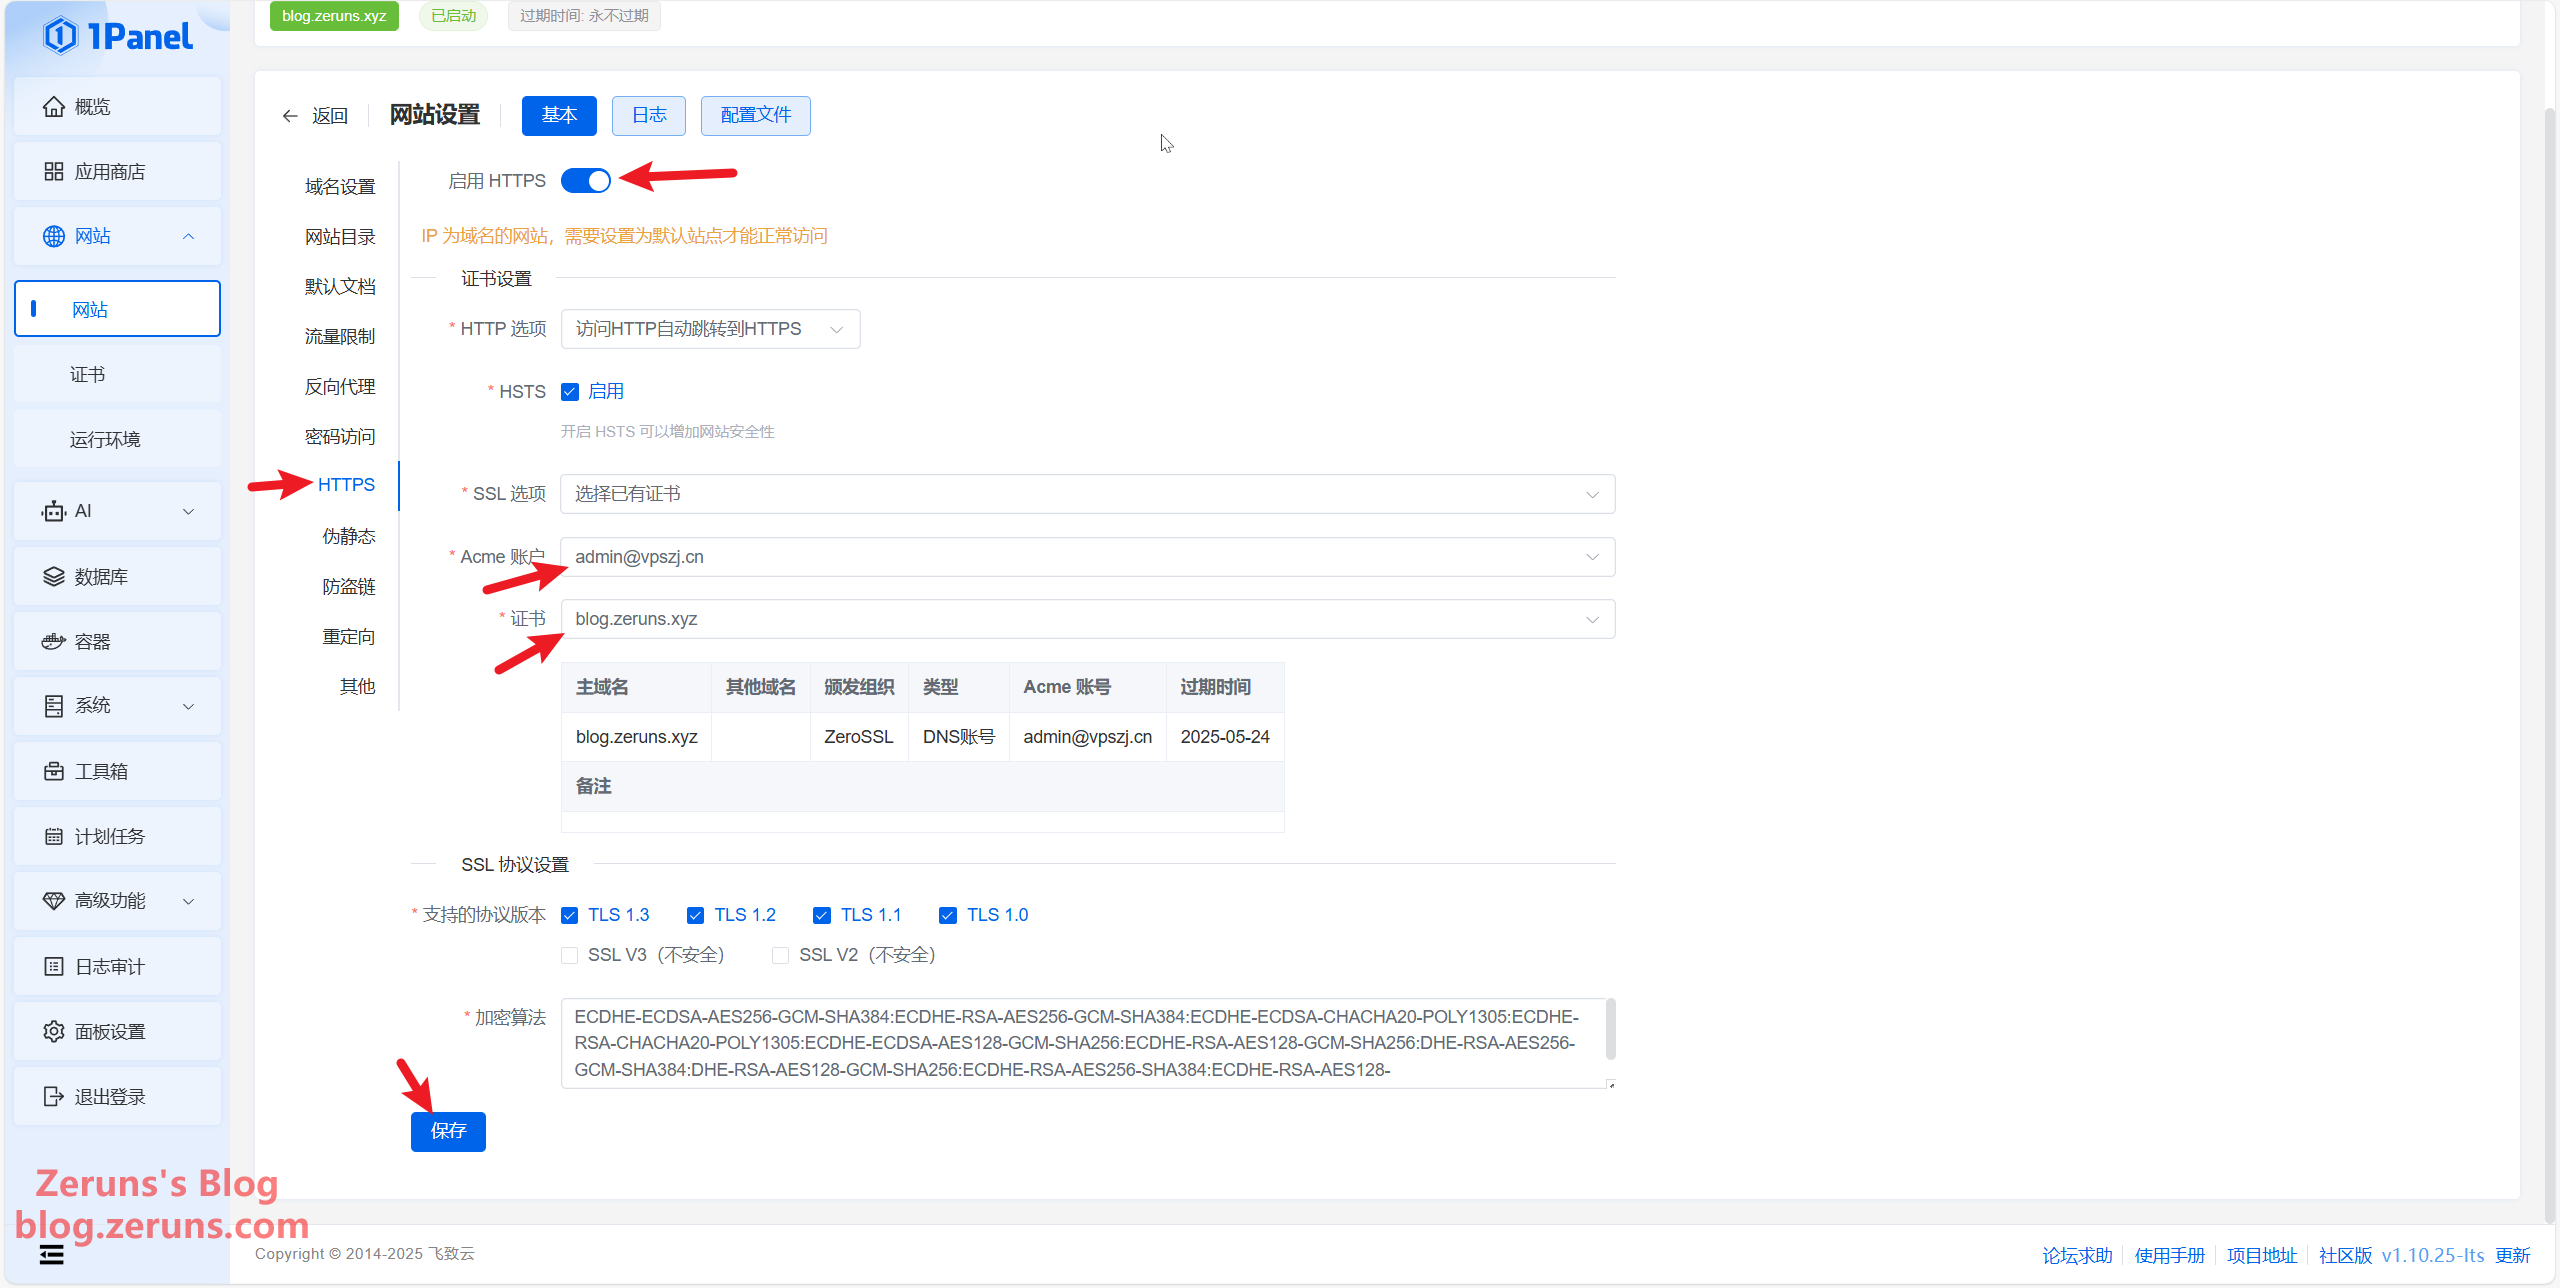Open the HTTP options dropdown
This screenshot has width=2560, height=1288.
click(710, 329)
